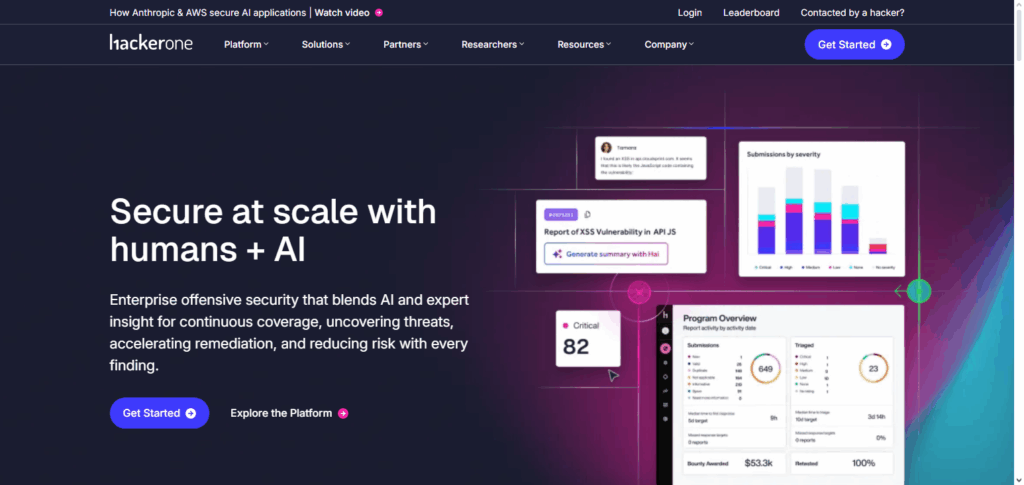
Task: Expand the Company menu
Action: (x=669, y=44)
